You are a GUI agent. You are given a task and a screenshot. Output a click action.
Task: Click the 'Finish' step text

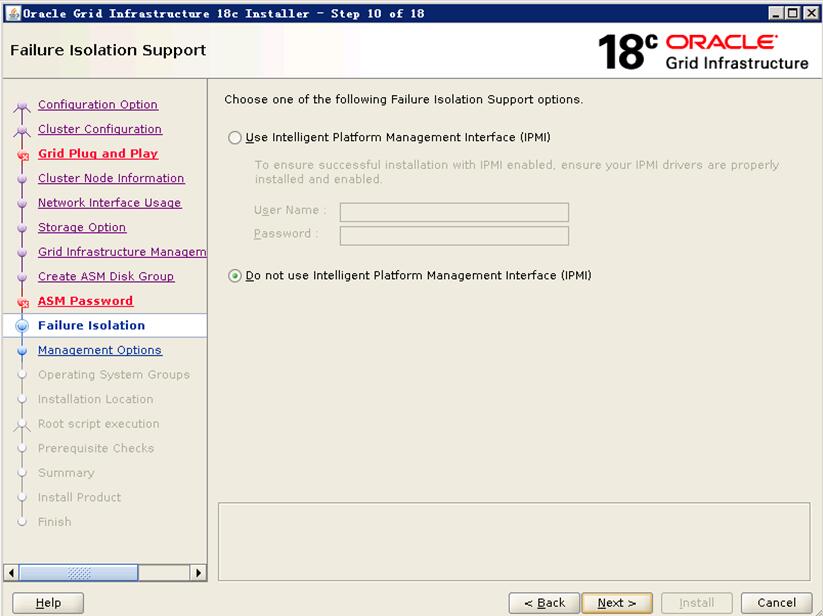tap(55, 522)
